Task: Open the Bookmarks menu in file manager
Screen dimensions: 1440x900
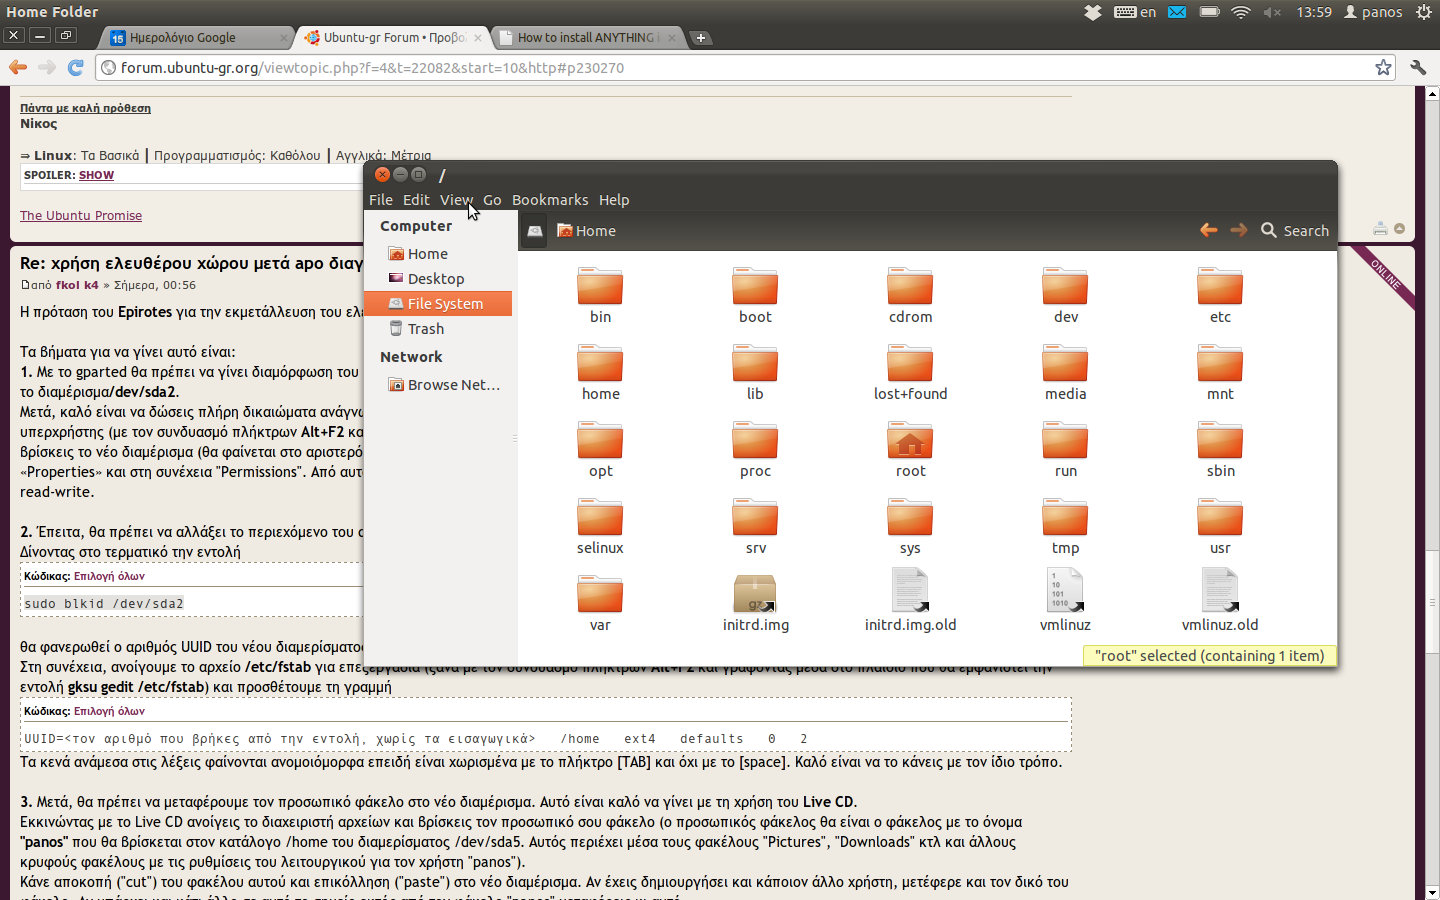Action: pyautogui.click(x=549, y=200)
